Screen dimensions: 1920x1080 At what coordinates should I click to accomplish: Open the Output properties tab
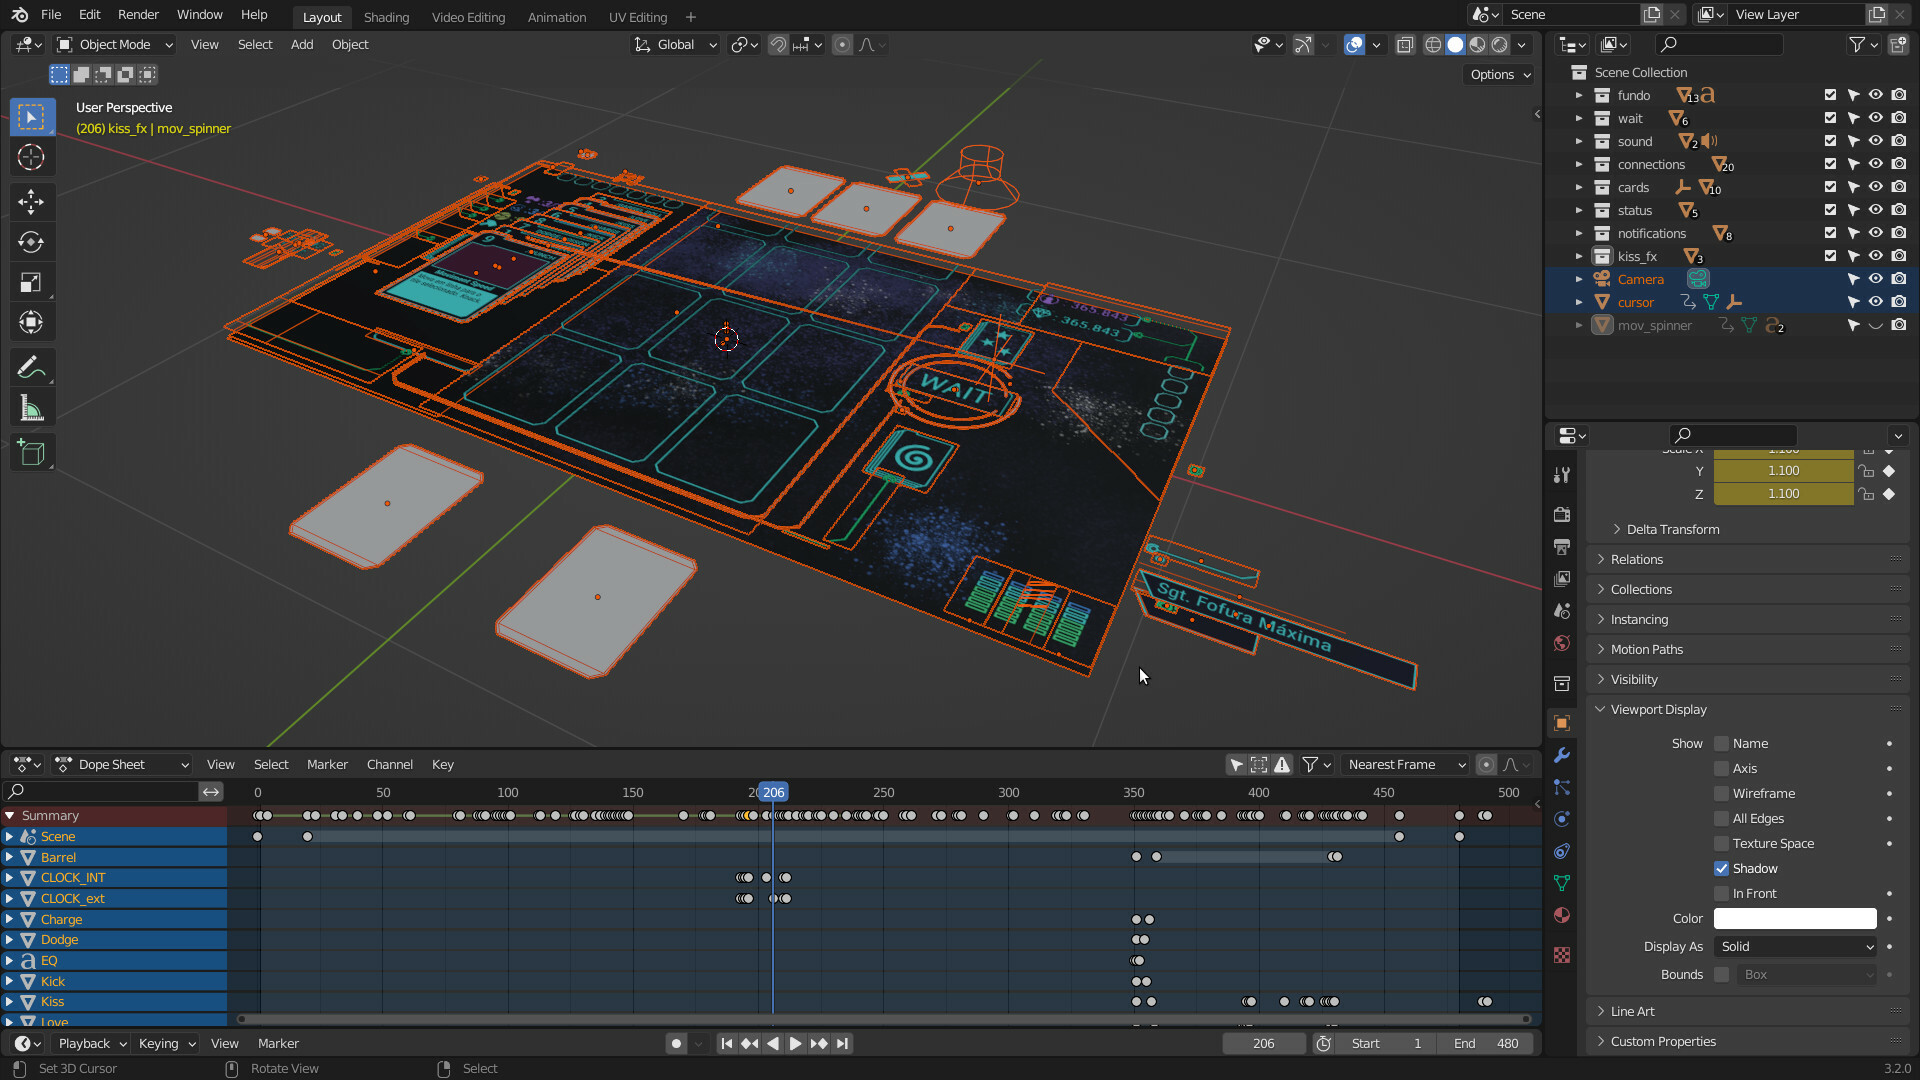coord(1562,547)
